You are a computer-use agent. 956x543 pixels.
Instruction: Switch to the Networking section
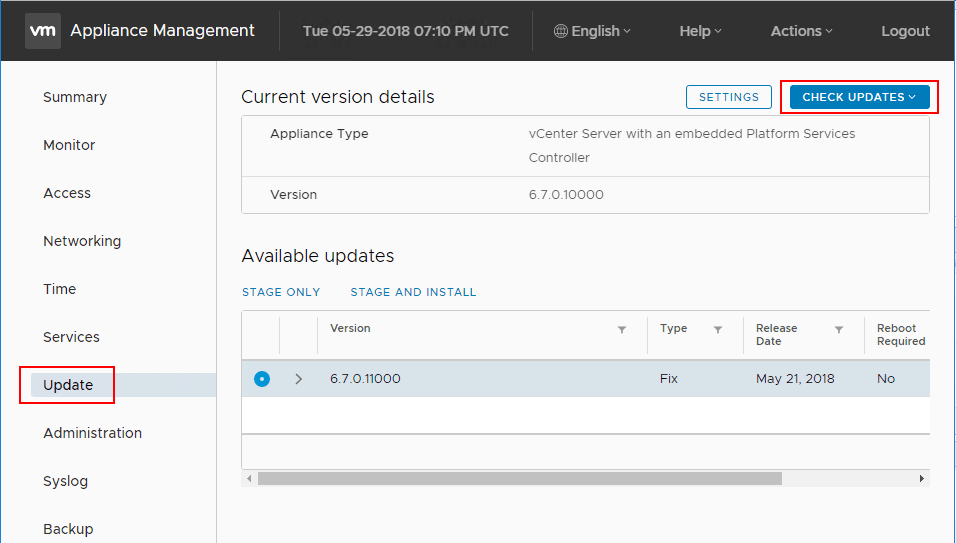[82, 241]
